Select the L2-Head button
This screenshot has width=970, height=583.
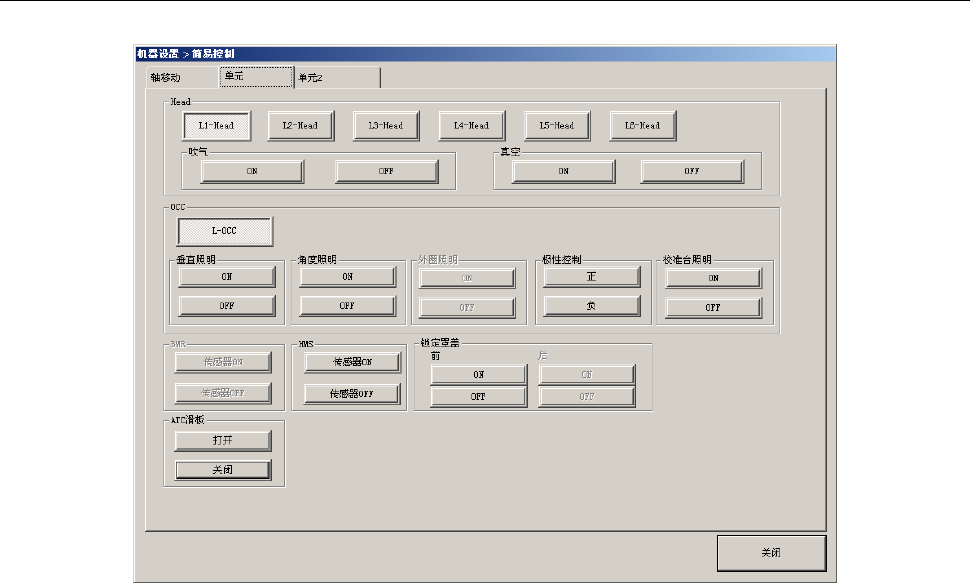click(300, 125)
